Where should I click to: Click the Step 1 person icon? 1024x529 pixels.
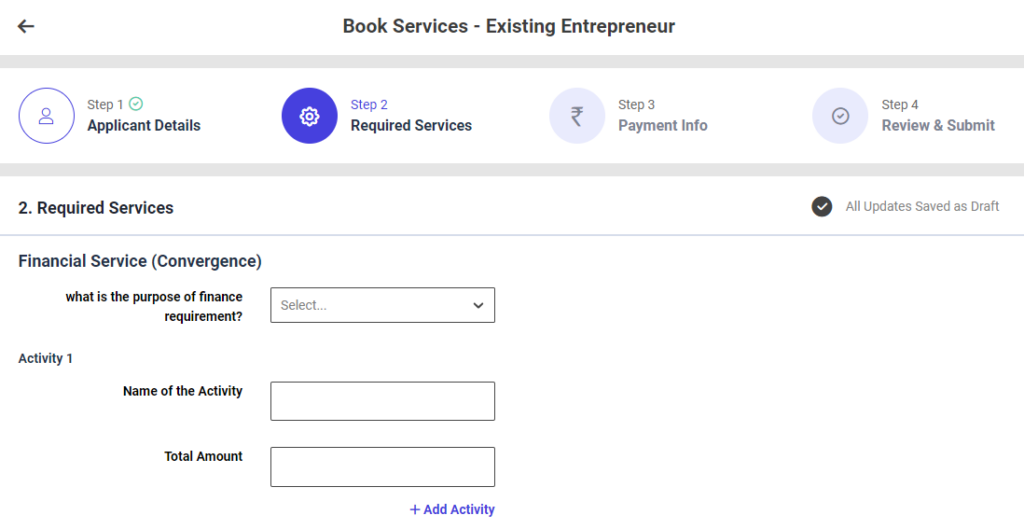pos(46,116)
